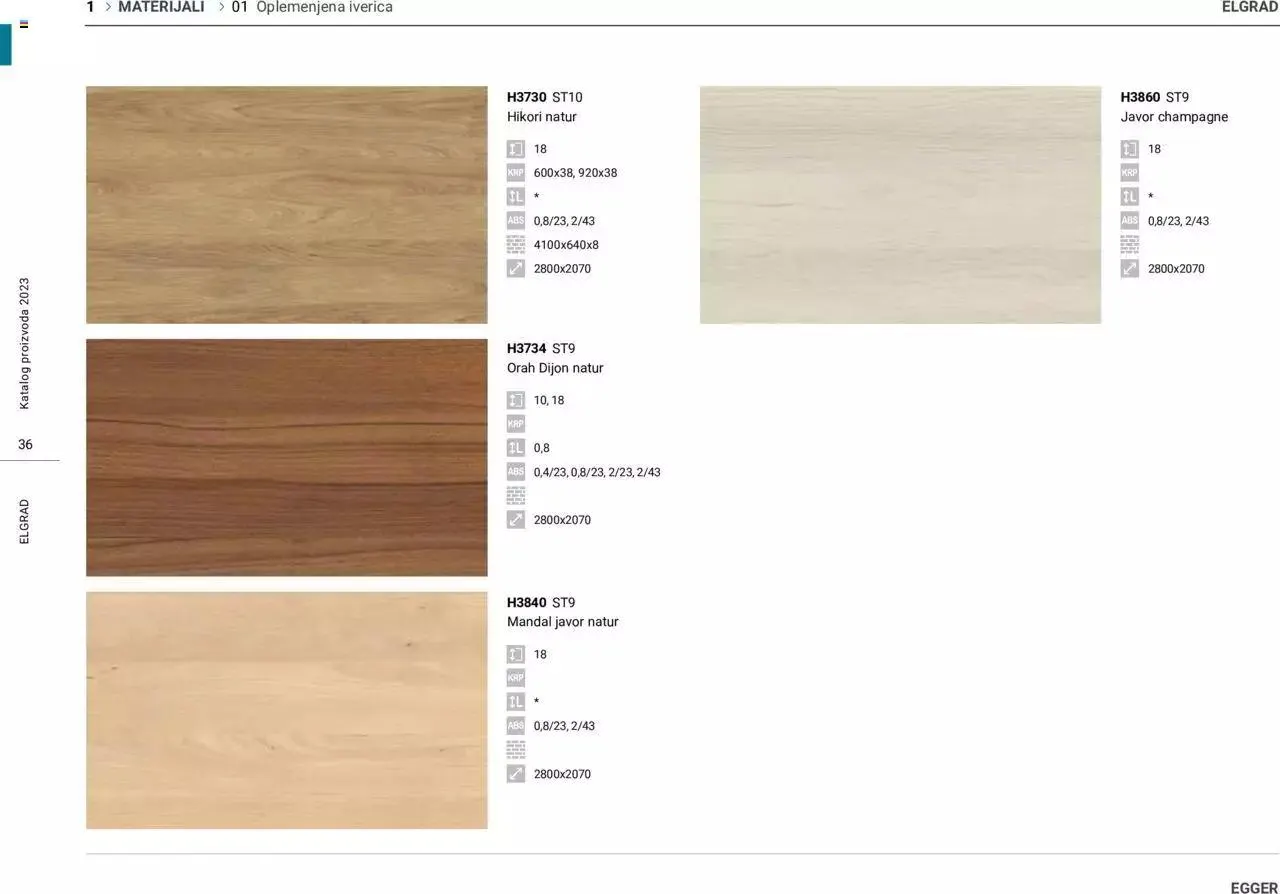Open the small menu icon at top-left corner
The height and width of the screenshot is (894, 1280).
24,24
